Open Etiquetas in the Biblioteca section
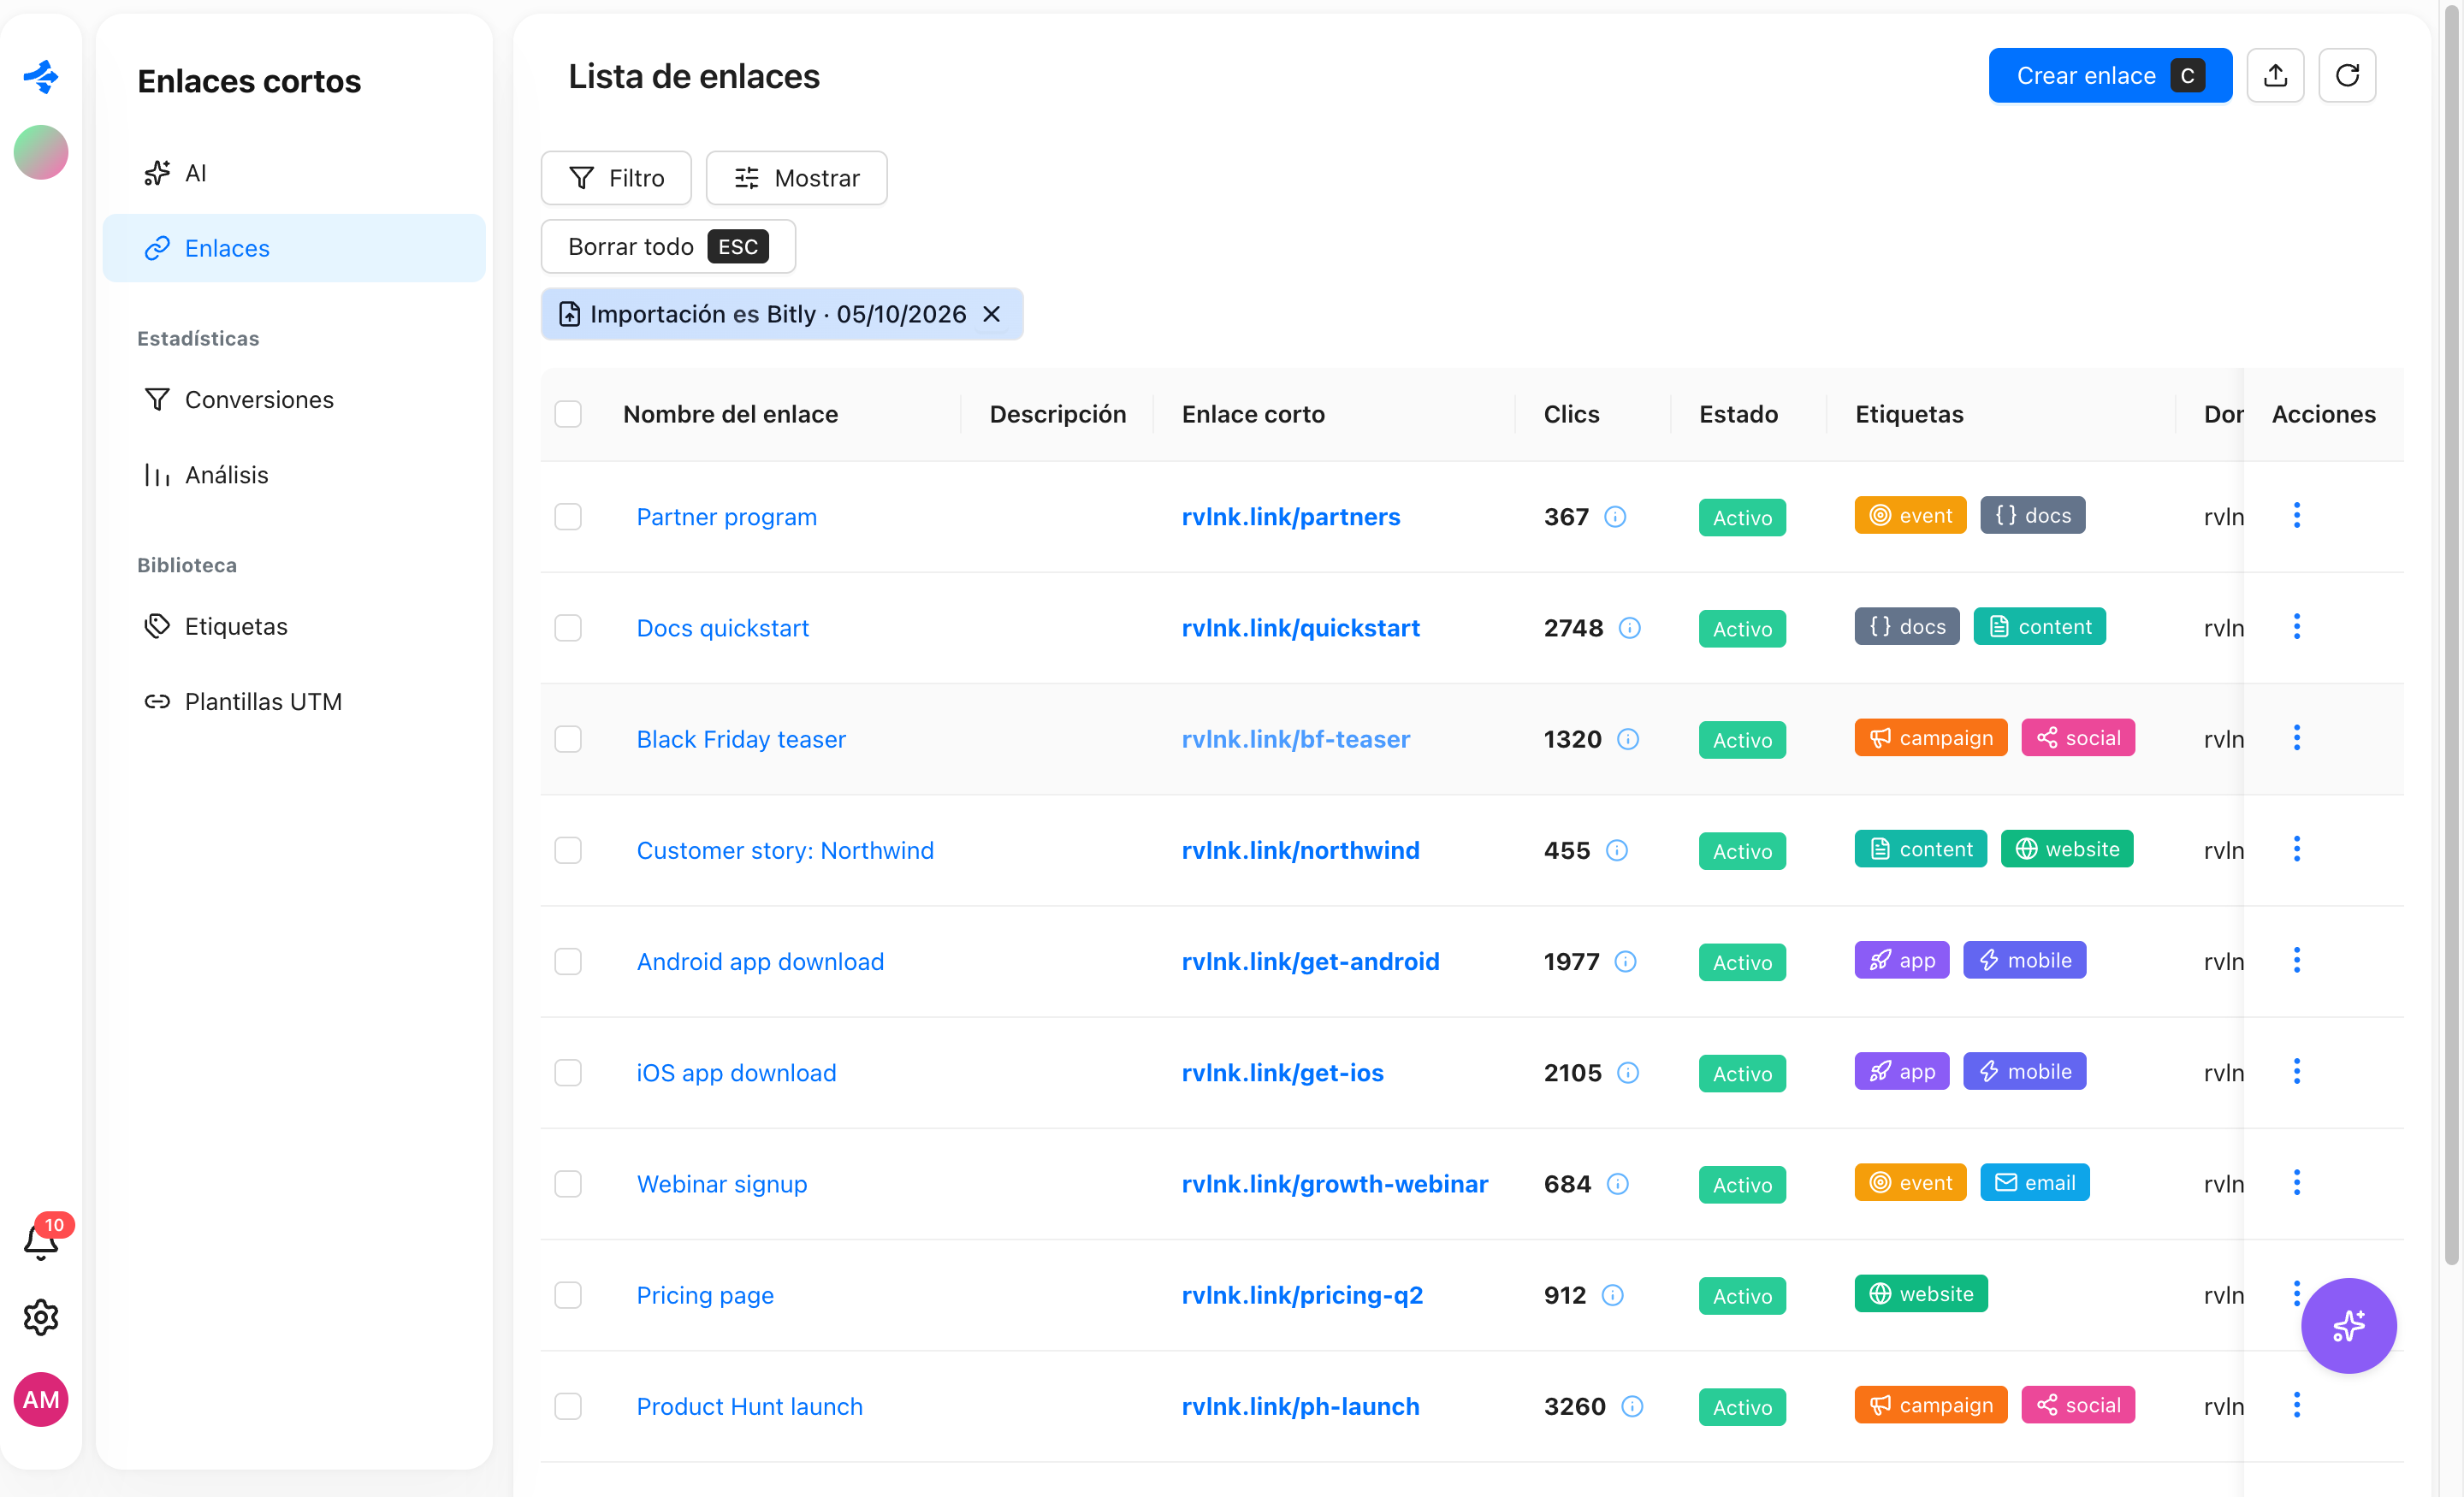Image resolution: width=2464 pixels, height=1497 pixels. click(x=294, y=626)
